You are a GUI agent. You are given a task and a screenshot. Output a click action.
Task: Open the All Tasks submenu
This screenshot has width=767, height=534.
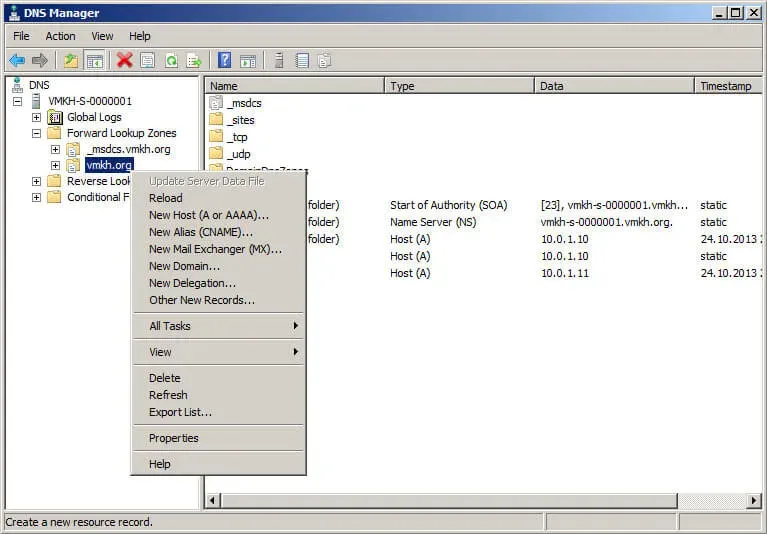click(219, 326)
